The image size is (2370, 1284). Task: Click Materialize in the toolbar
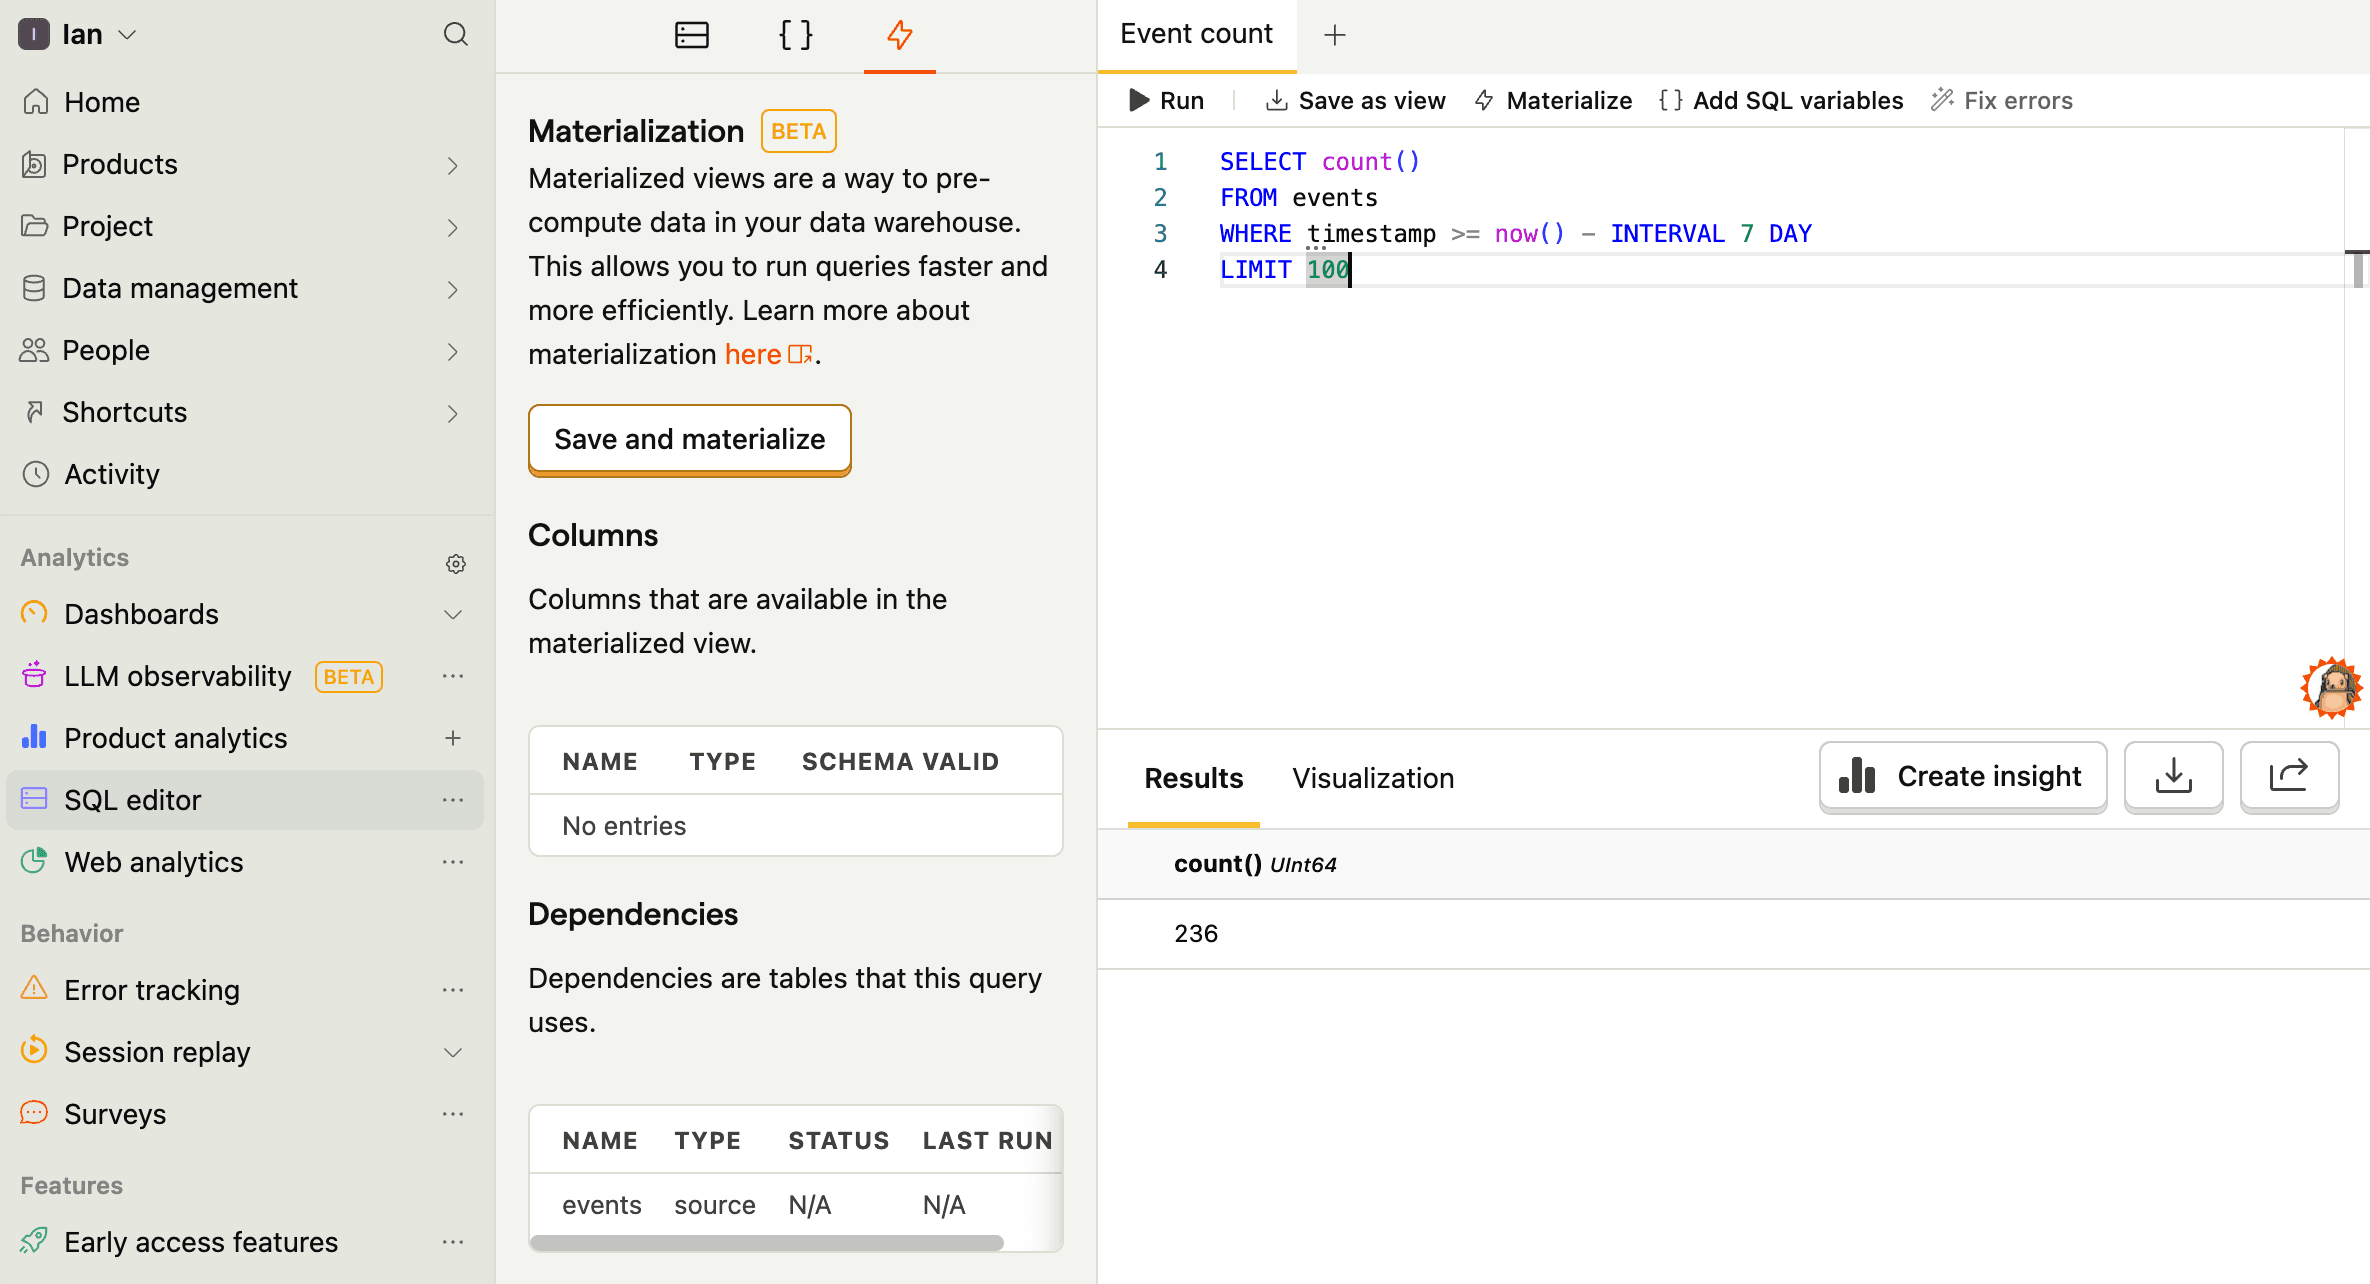1554,100
